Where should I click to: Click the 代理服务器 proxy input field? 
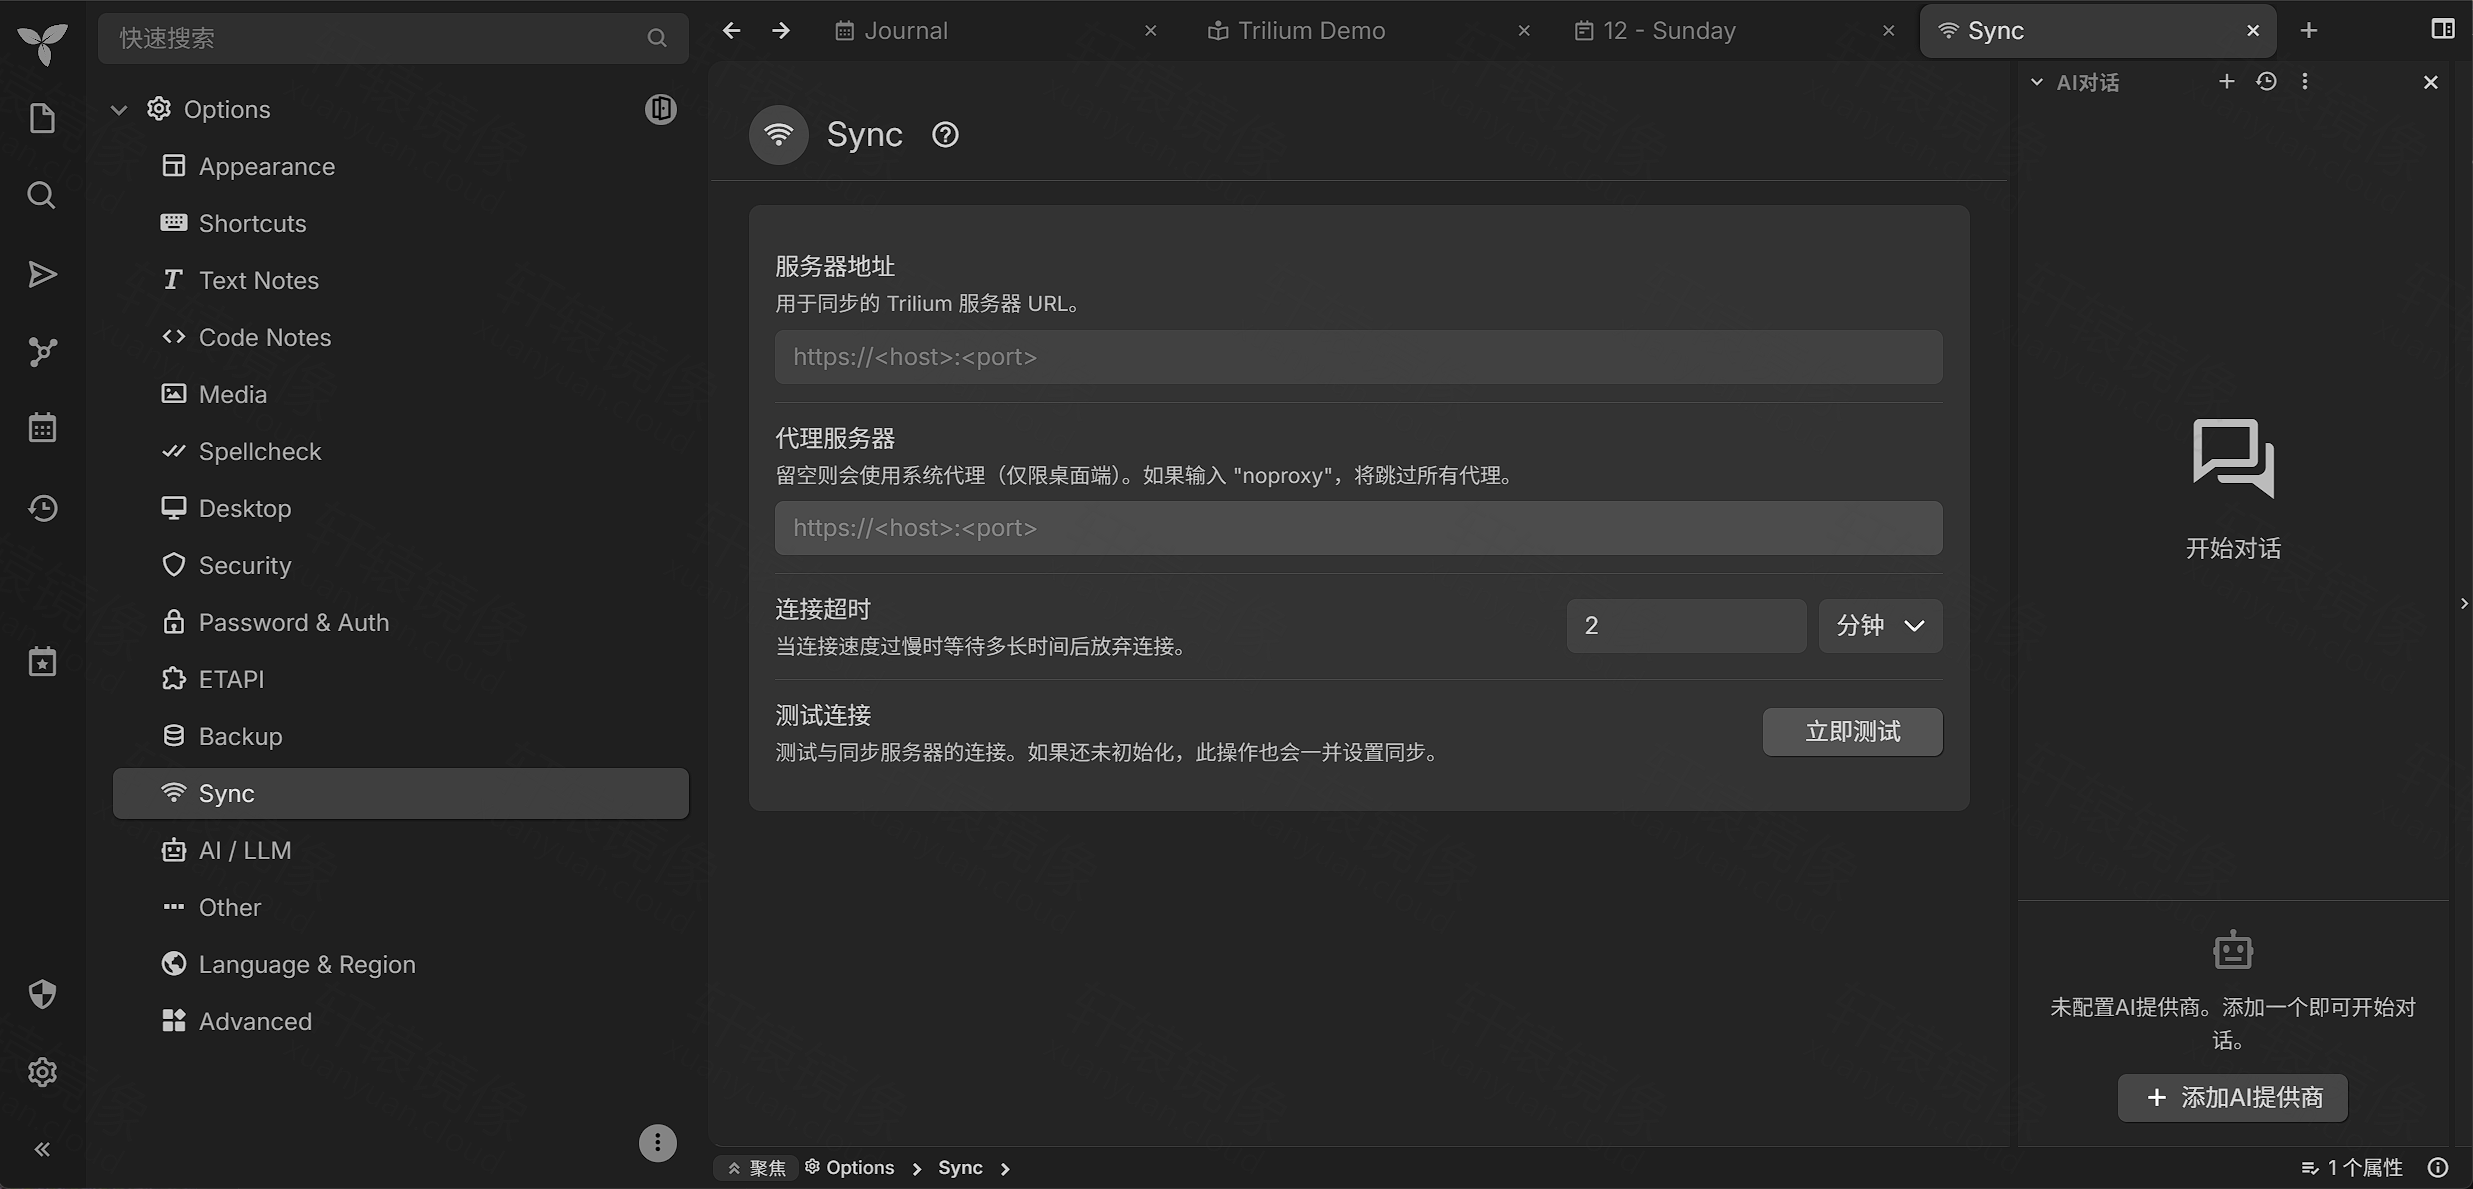[x=1358, y=528]
